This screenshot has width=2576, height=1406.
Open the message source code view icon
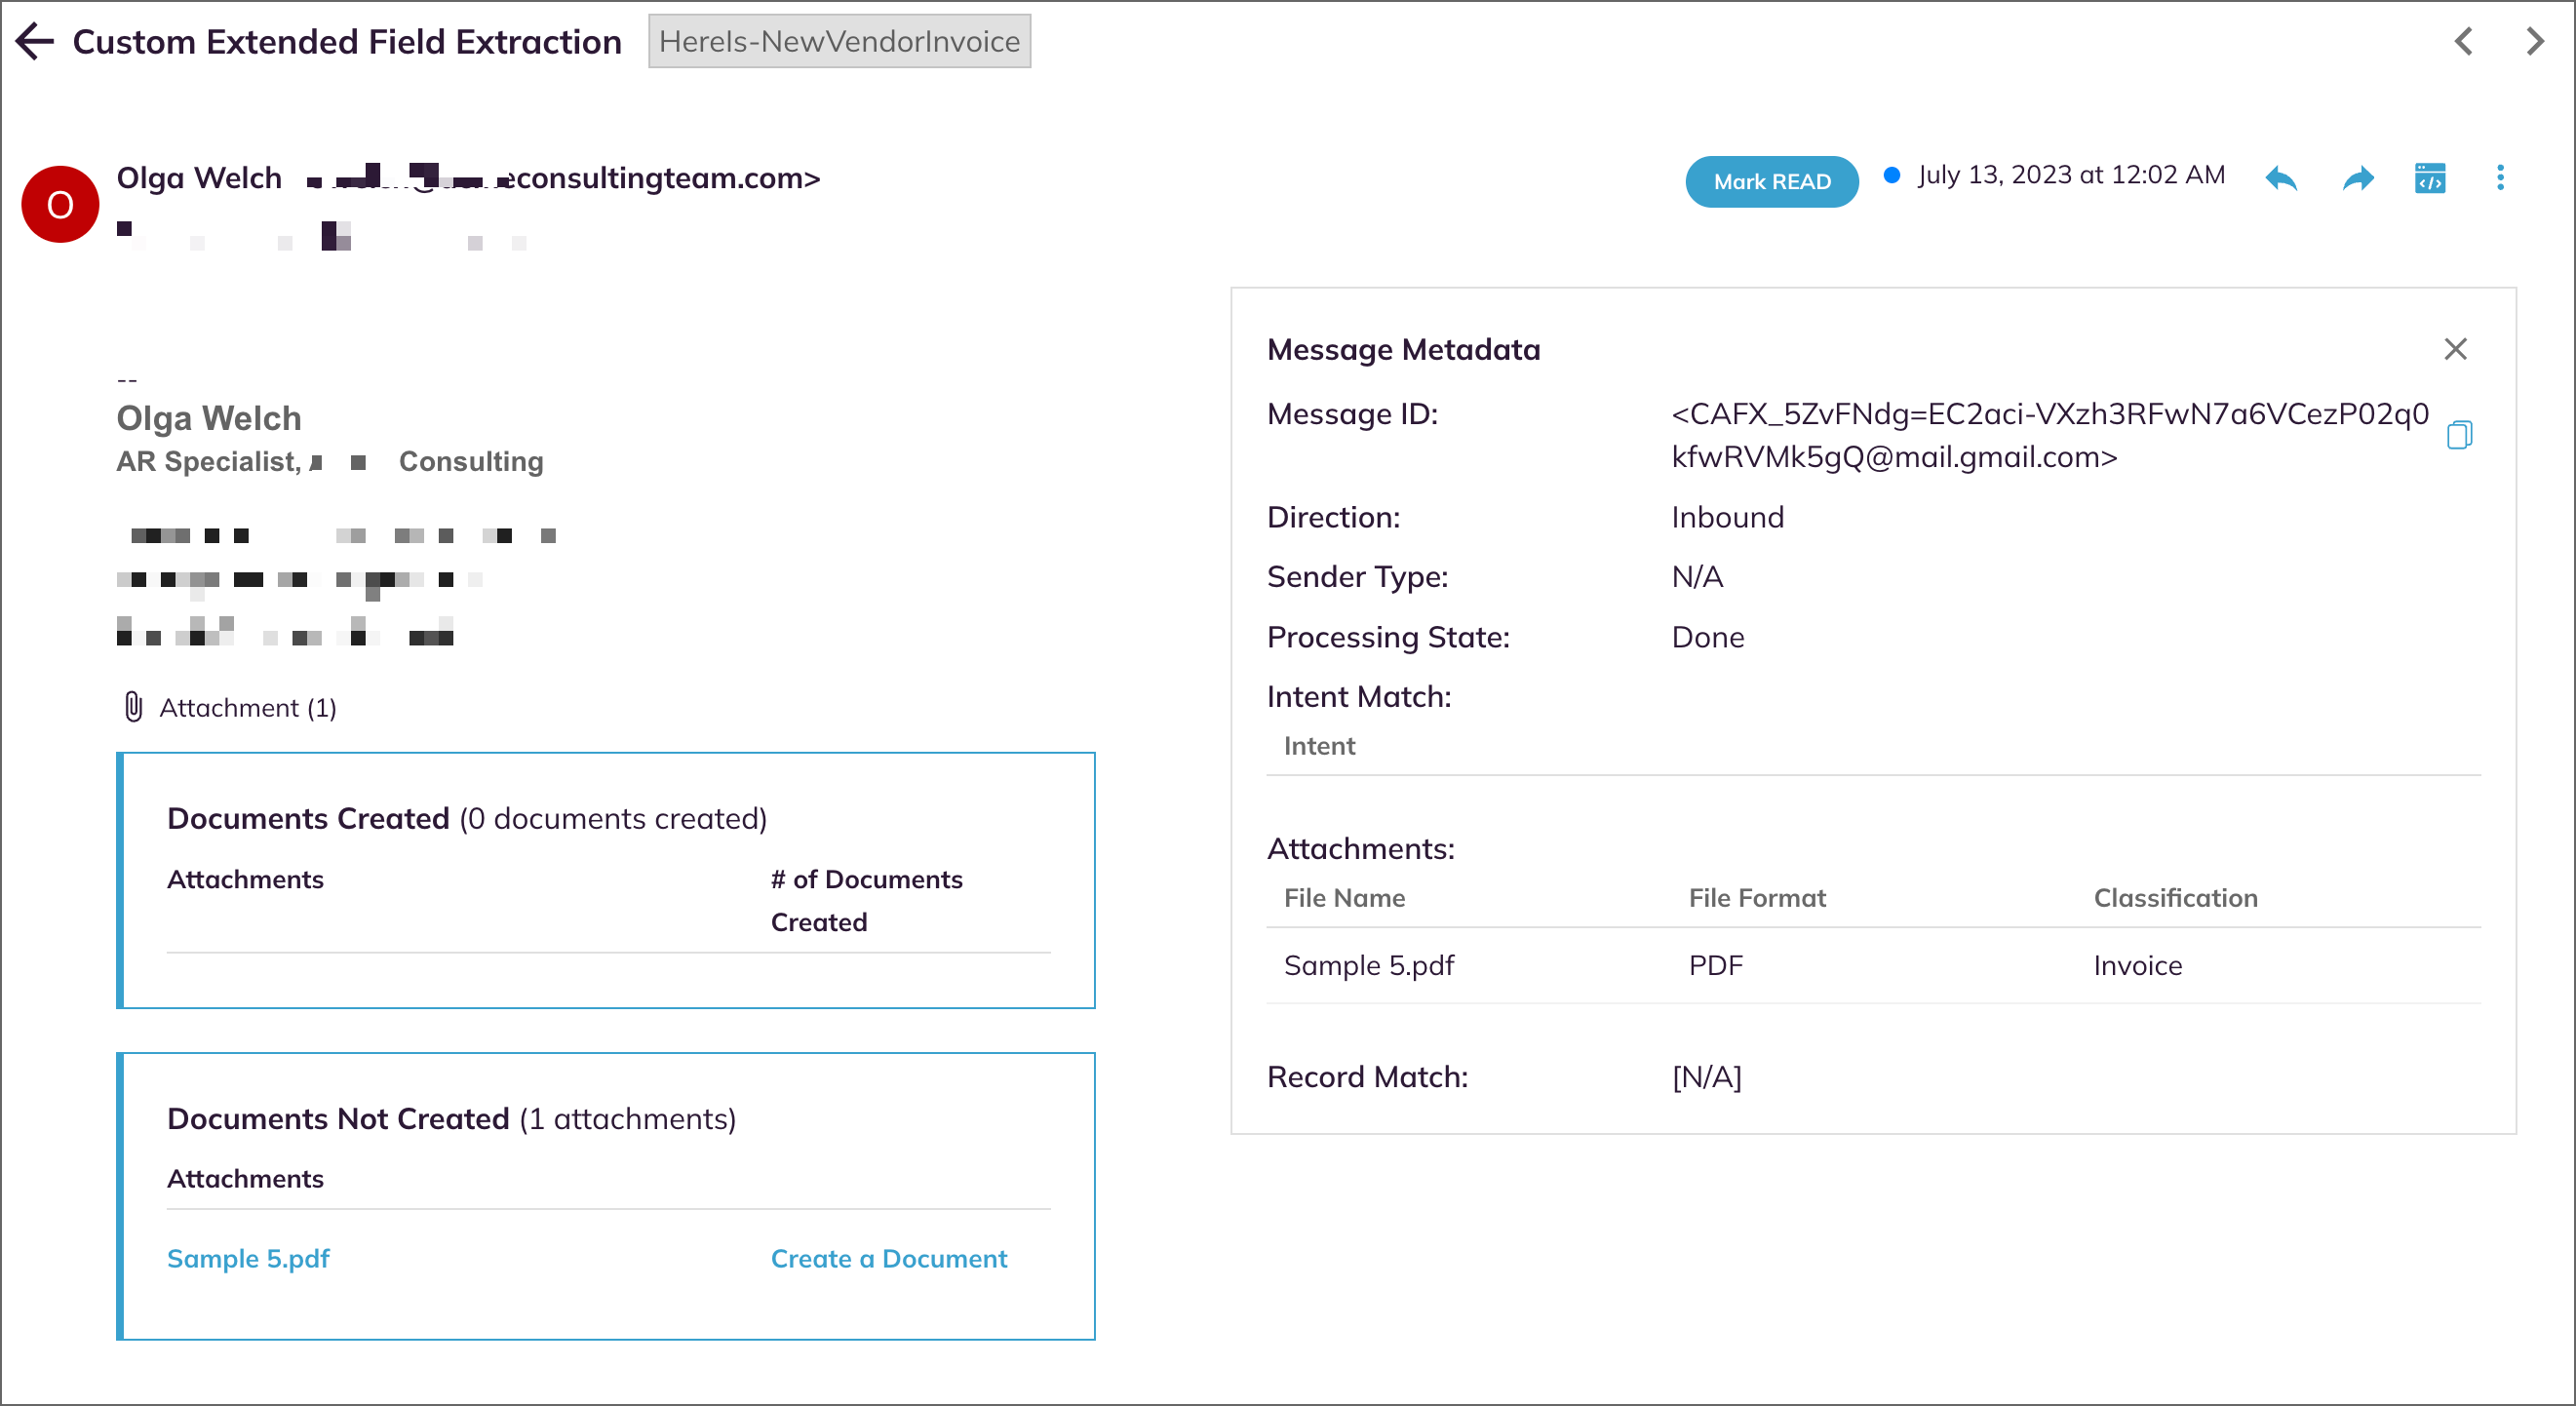[x=2430, y=178]
